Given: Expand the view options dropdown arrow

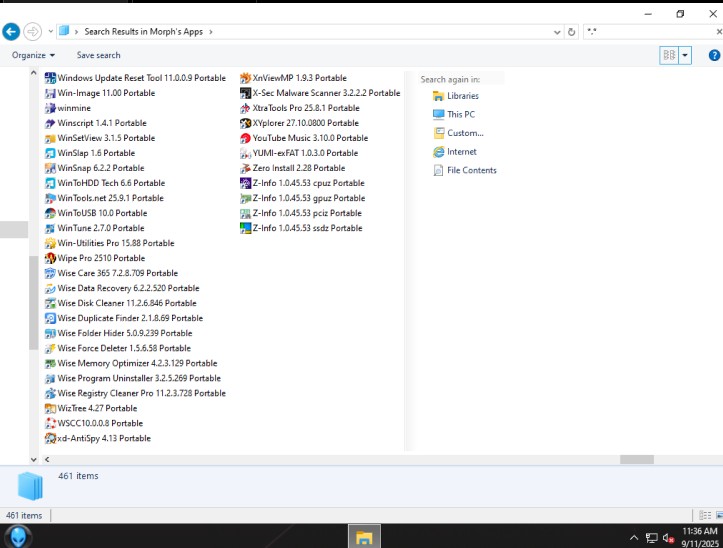Looking at the screenshot, I should [x=685, y=55].
